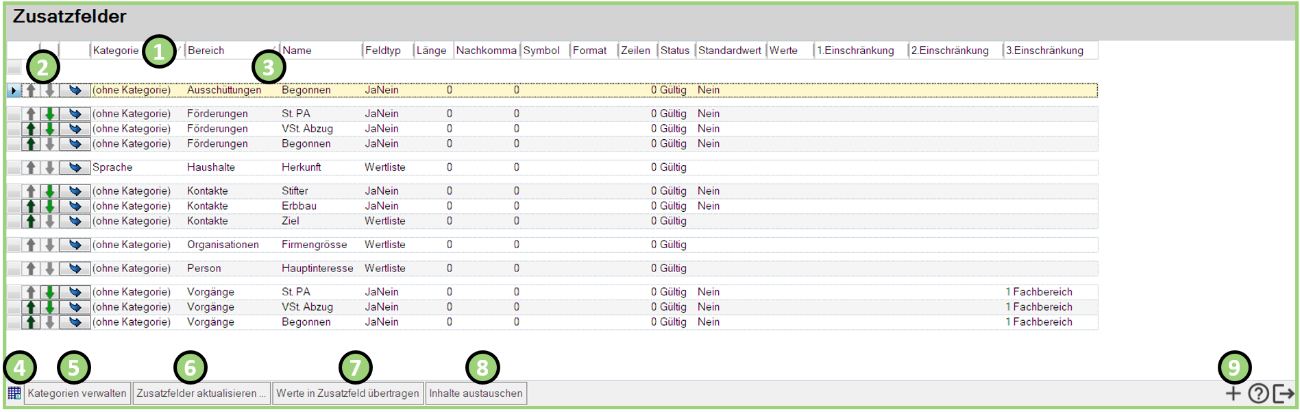Move Förderungen St. PA row down
Image resolution: width=1300 pixels, height=412 pixels.
(x=49, y=114)
